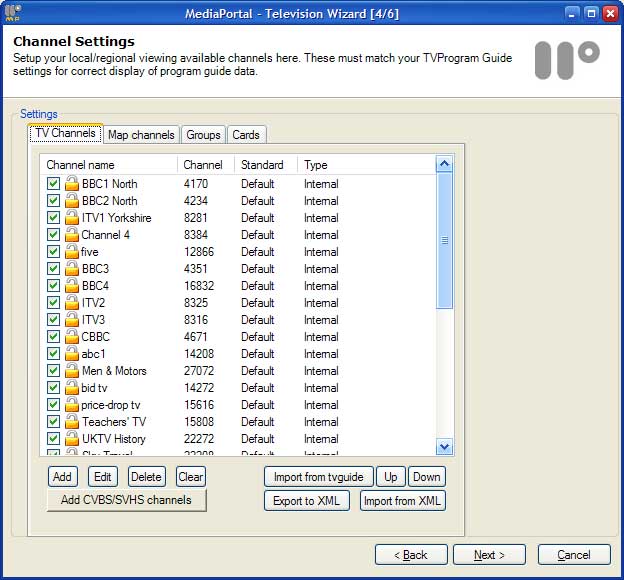Click the lock icon beside ITV2
The width and height of the screenshot is (624, 580).
(x=72, y=303)
